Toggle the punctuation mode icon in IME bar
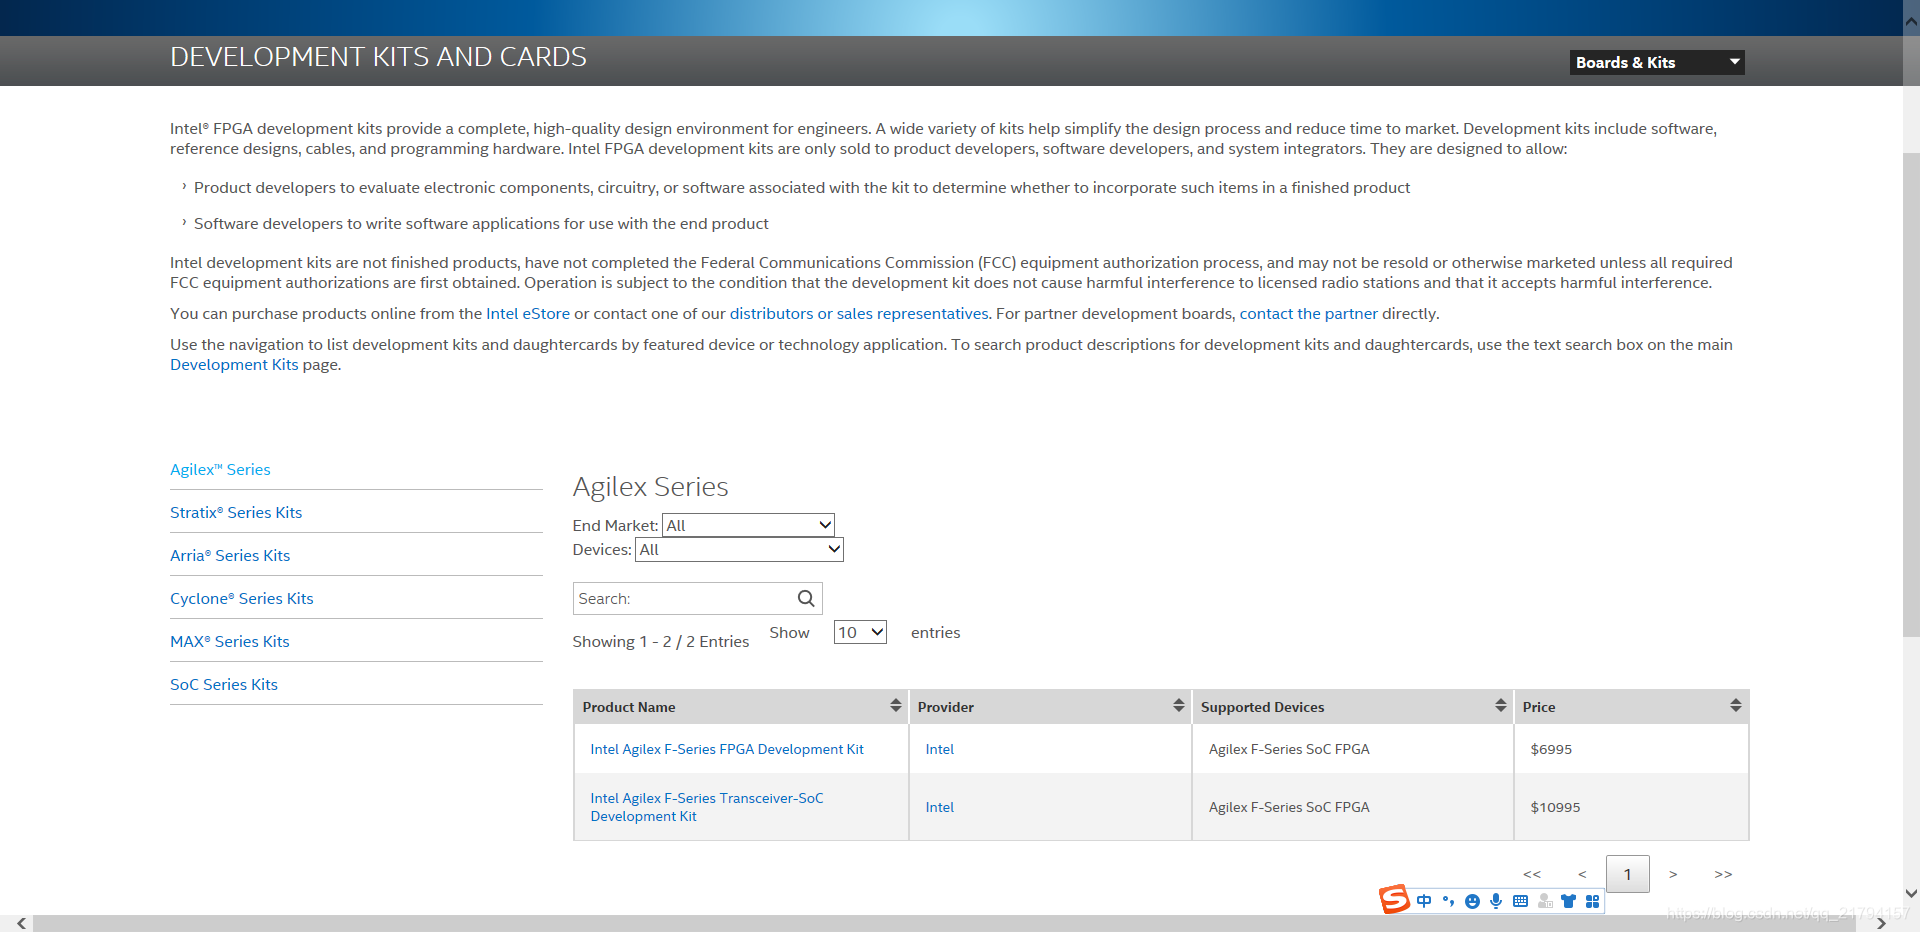The image size is (1920, 932). (1448, 901)
